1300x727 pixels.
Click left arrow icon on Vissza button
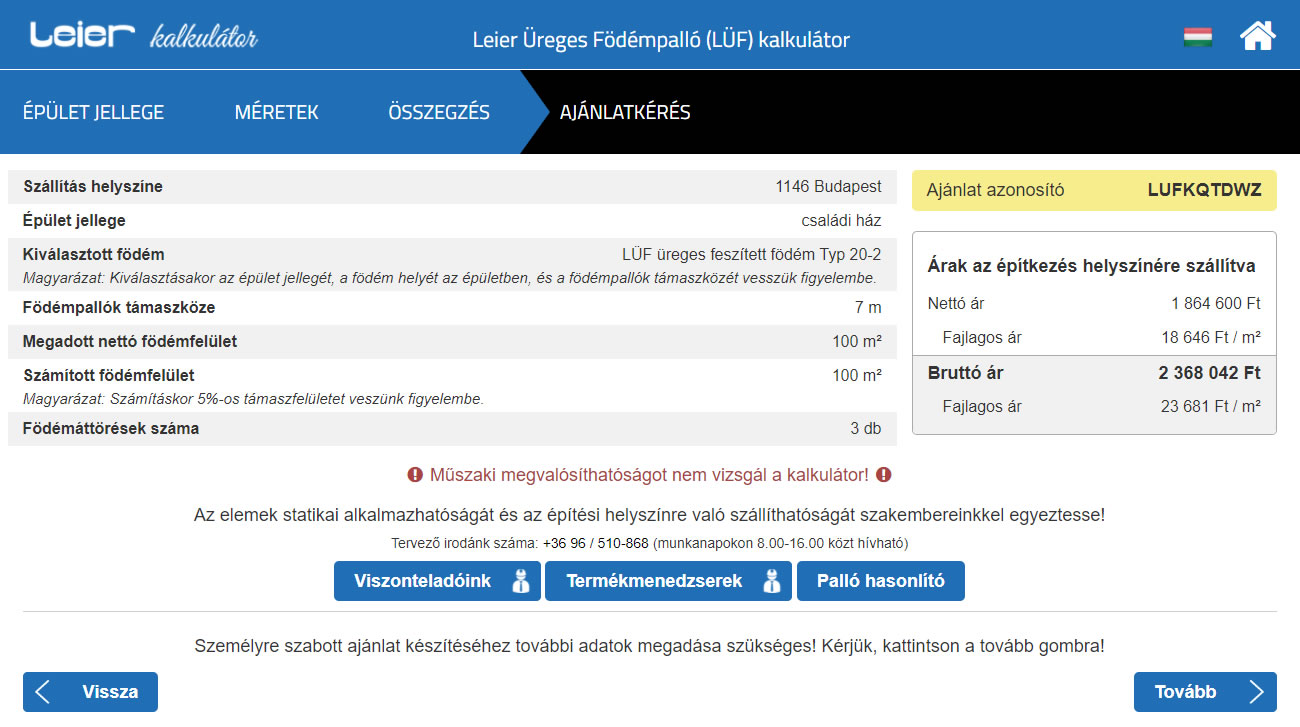click(43, 692)
